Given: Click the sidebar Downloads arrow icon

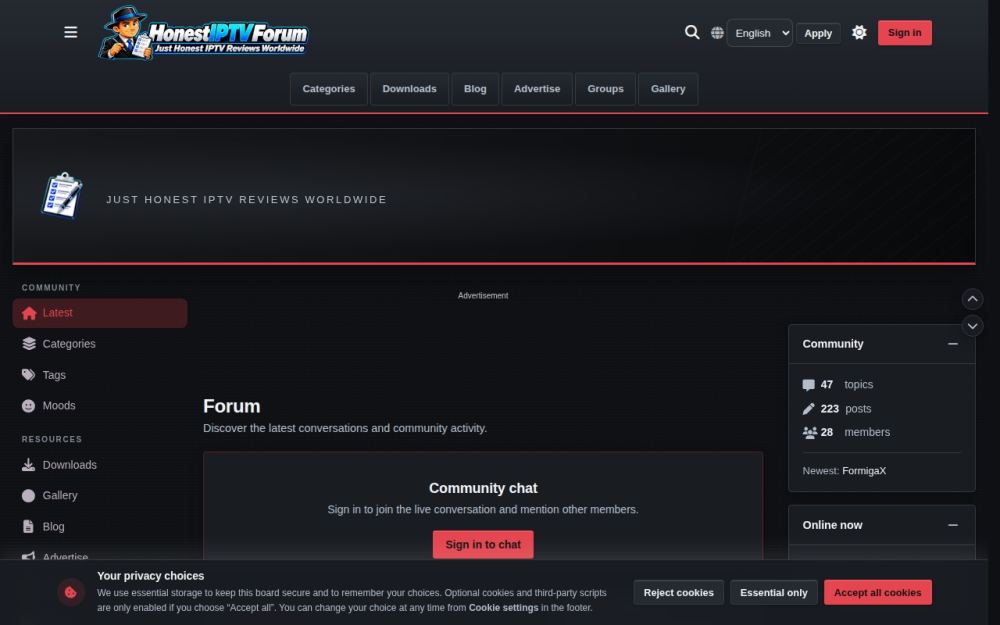Looking at the screenshot, I should [29, 465].
